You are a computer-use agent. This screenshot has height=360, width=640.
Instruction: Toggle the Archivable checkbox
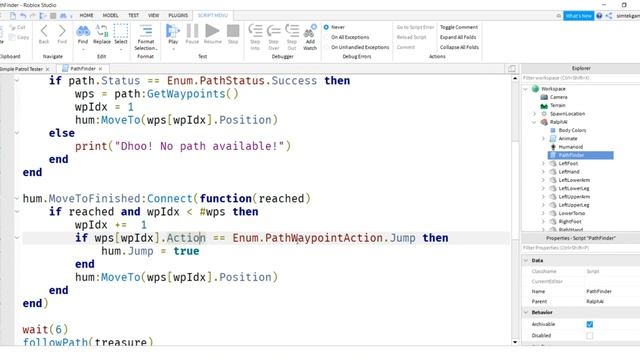pyautogui.click(x=590, y=324)
